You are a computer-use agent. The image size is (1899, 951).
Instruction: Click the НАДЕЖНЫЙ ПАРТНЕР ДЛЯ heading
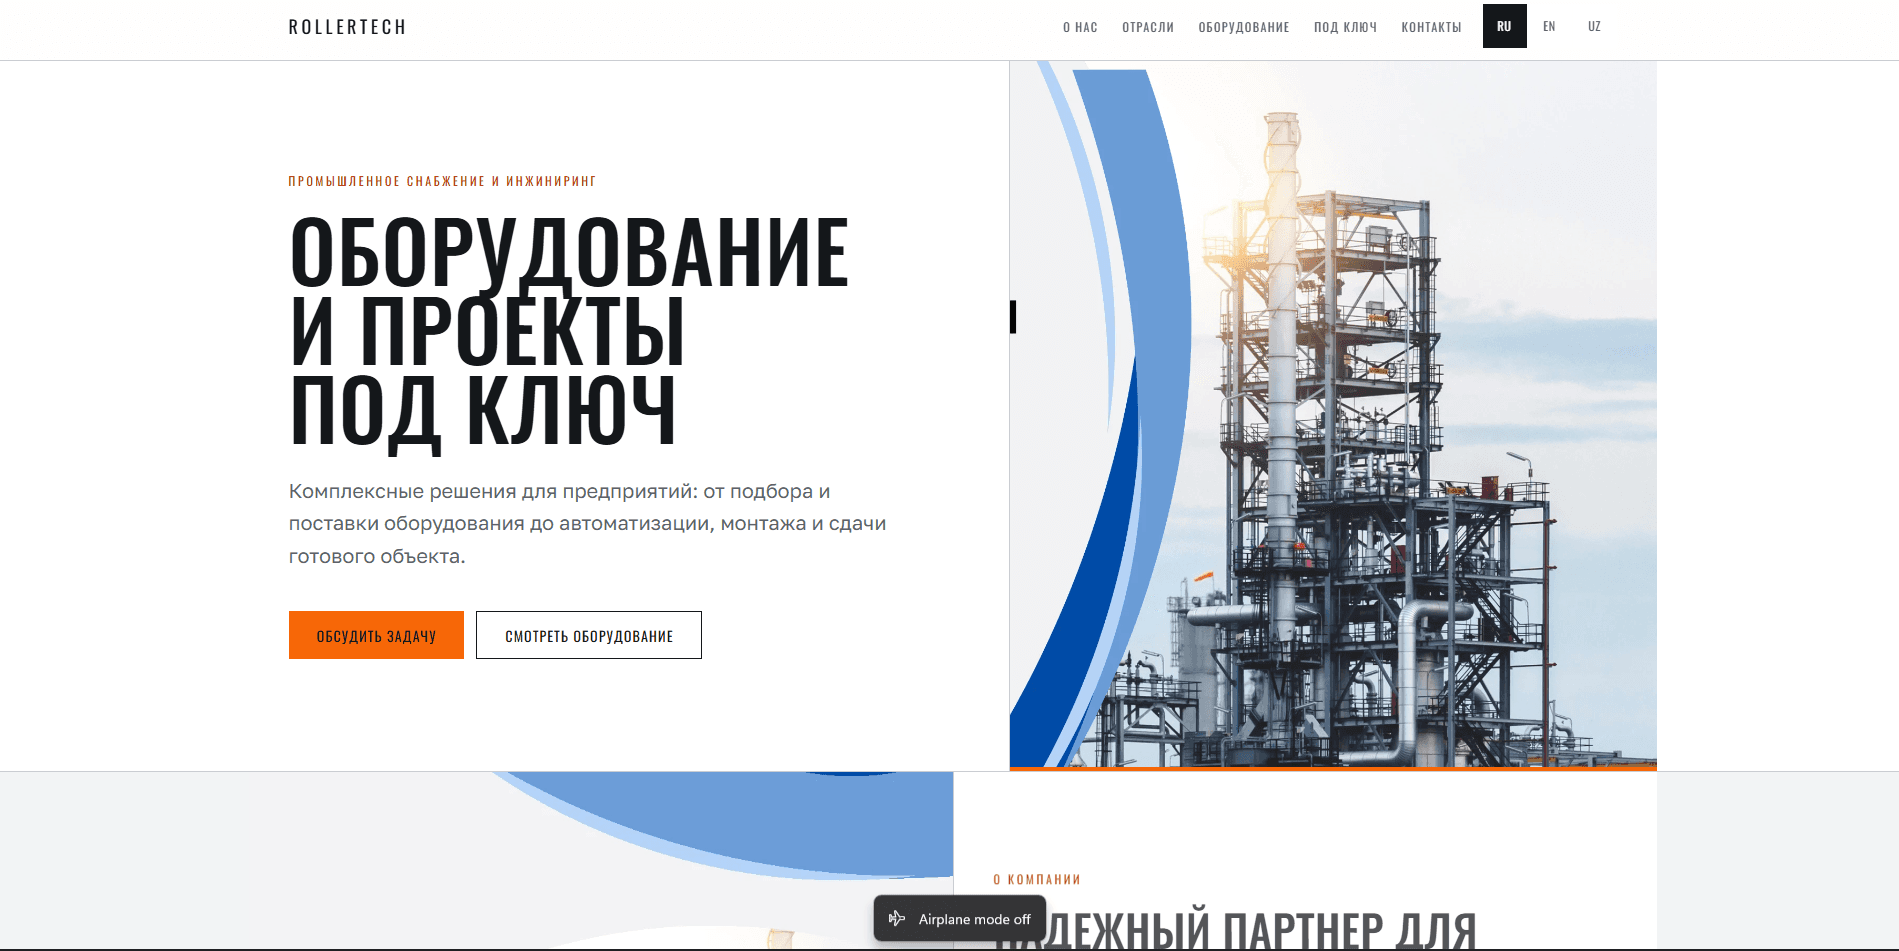[x=1235, y=929]
